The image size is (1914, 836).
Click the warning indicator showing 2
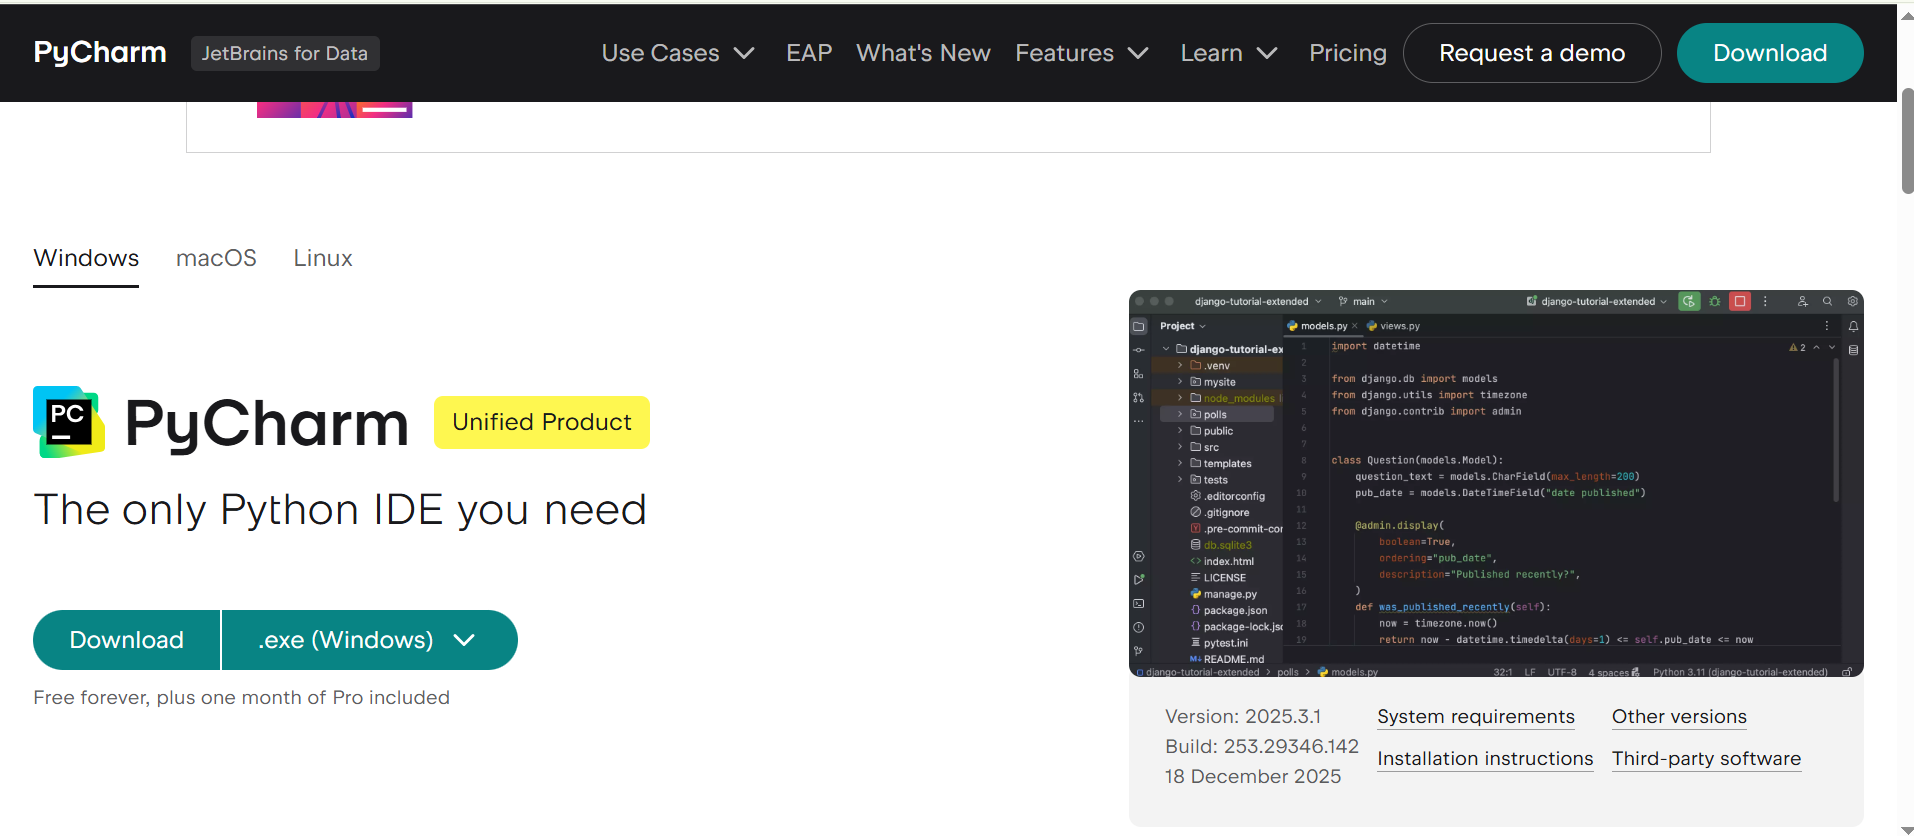pyautogui.click(x=1797, y=347)
